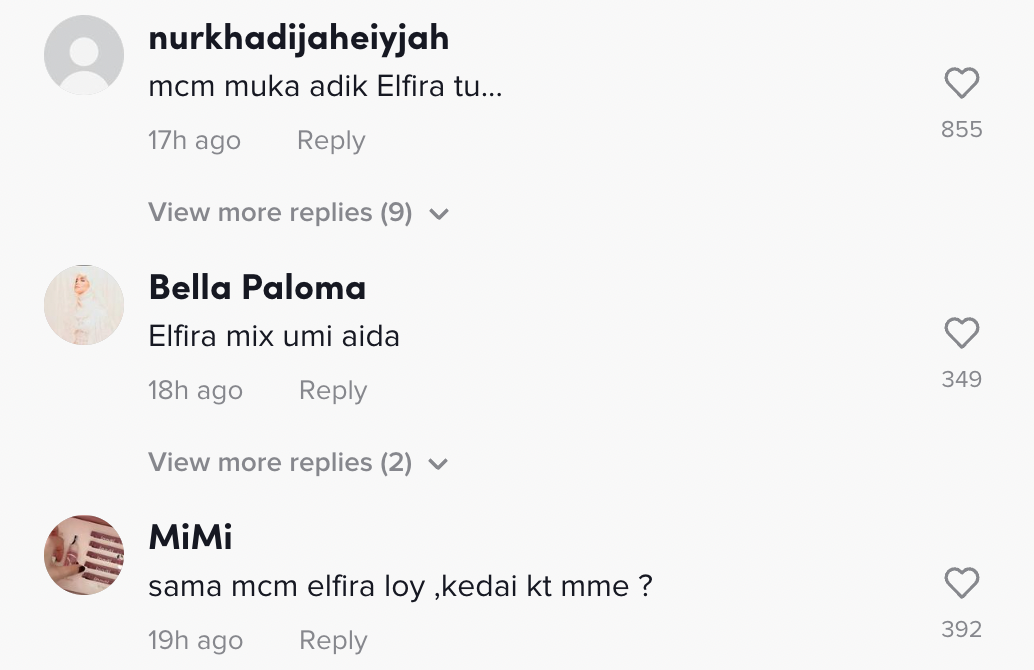Select the MiMi username
This screenshot has height=670, width=1034.
tap(190, 538)
